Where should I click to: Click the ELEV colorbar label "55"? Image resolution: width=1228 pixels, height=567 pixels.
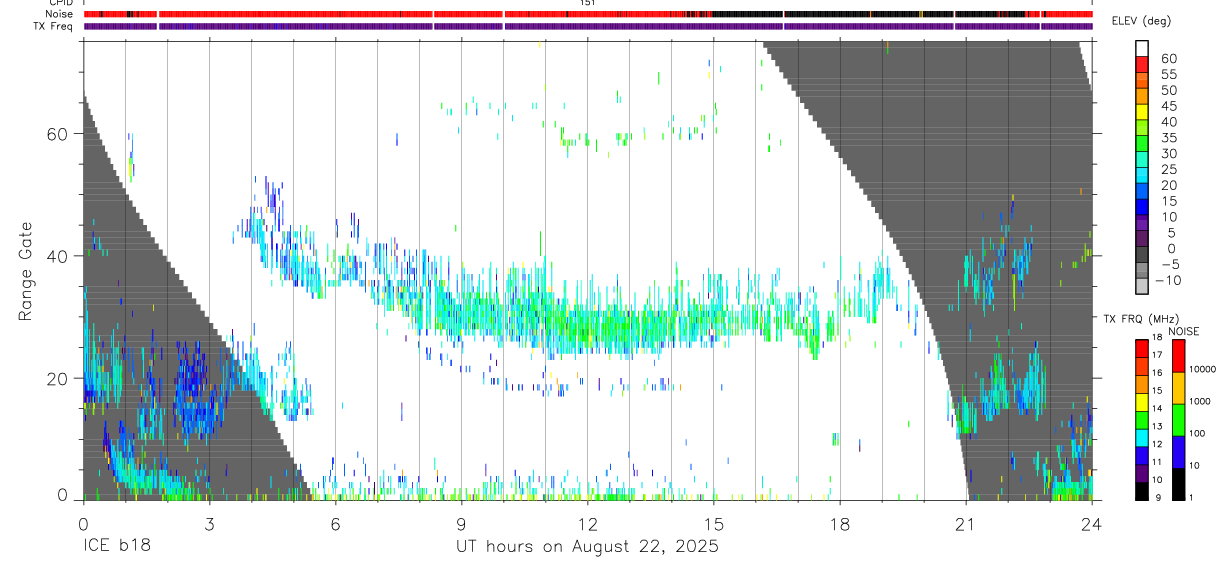tap(1169, 75)
